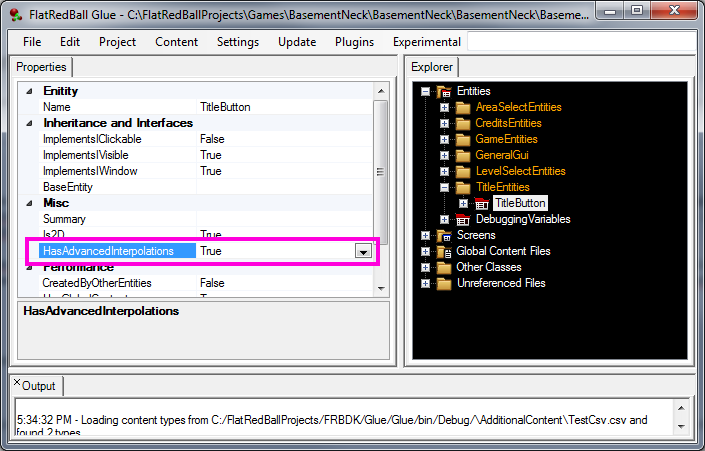Expand the GameEntities node
Image resolution: width=705 pixels, height=451 pixels.
pos(444,139)
